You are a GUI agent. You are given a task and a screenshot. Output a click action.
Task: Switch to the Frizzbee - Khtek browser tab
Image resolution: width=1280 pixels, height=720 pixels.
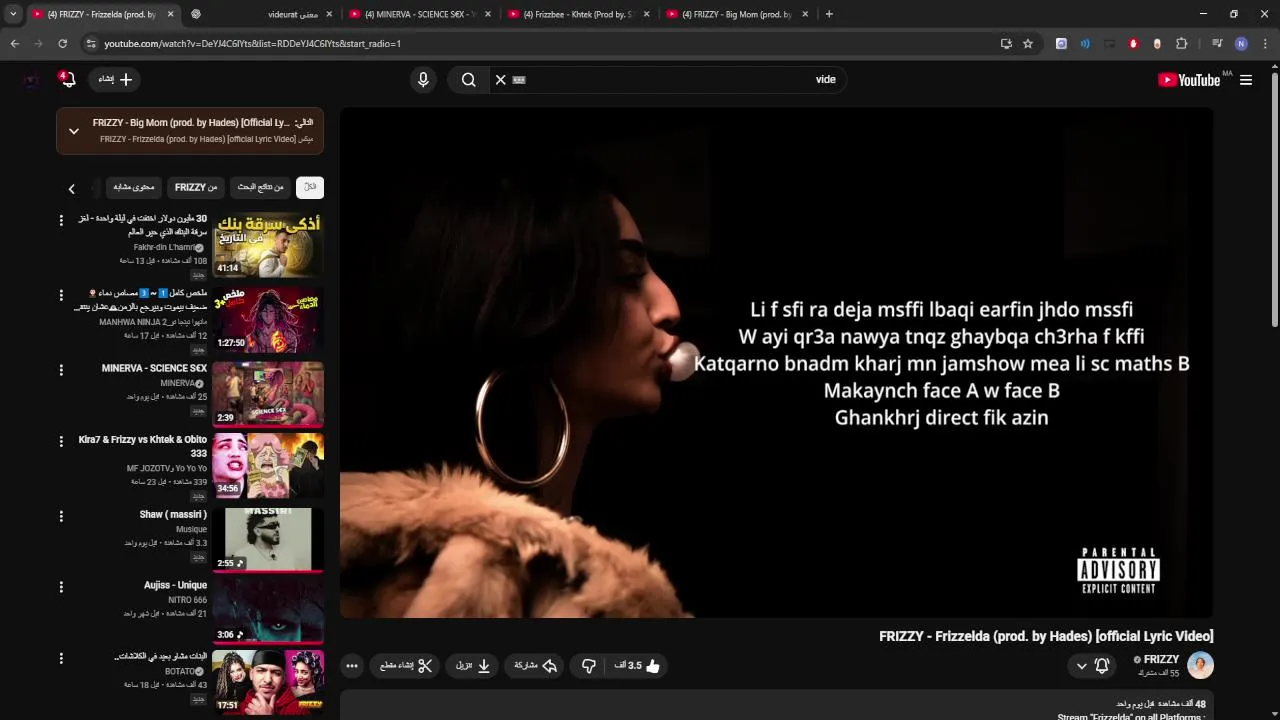[577, 14]
